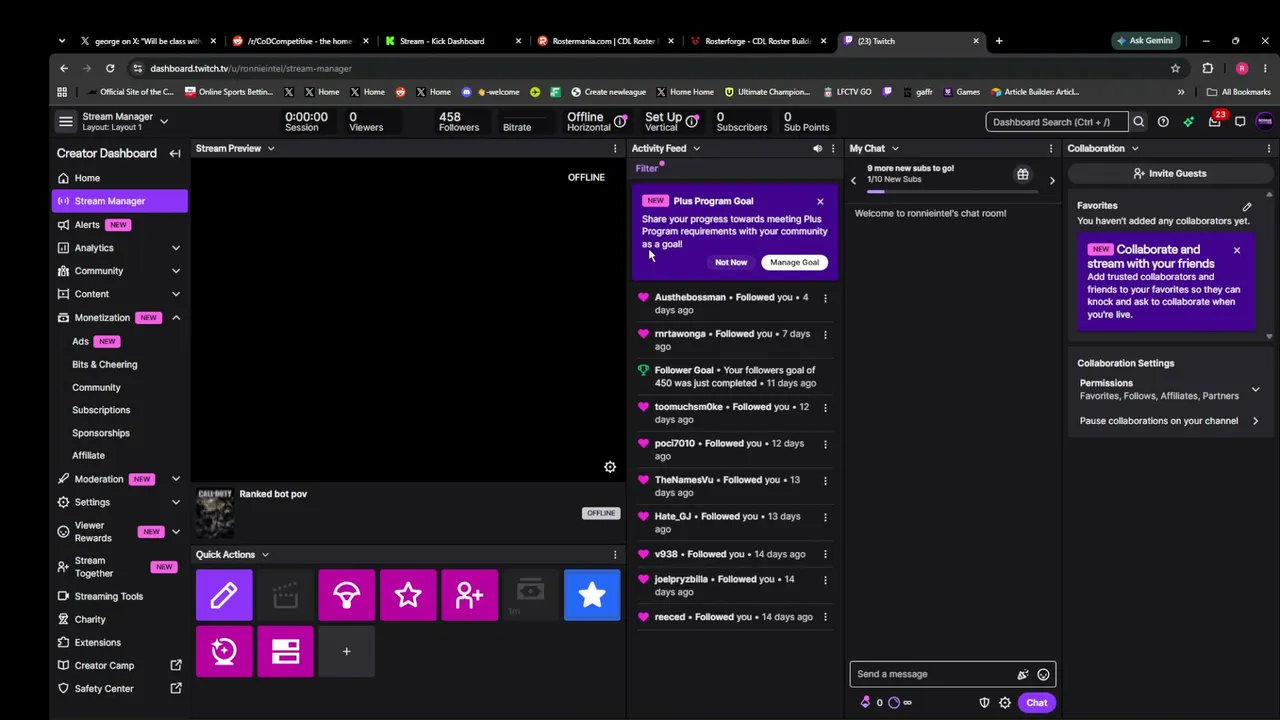Viewport: 1280px width, 720px height.
Task: Open Subscriptions under Monetization
Action: tap(101, 410)
